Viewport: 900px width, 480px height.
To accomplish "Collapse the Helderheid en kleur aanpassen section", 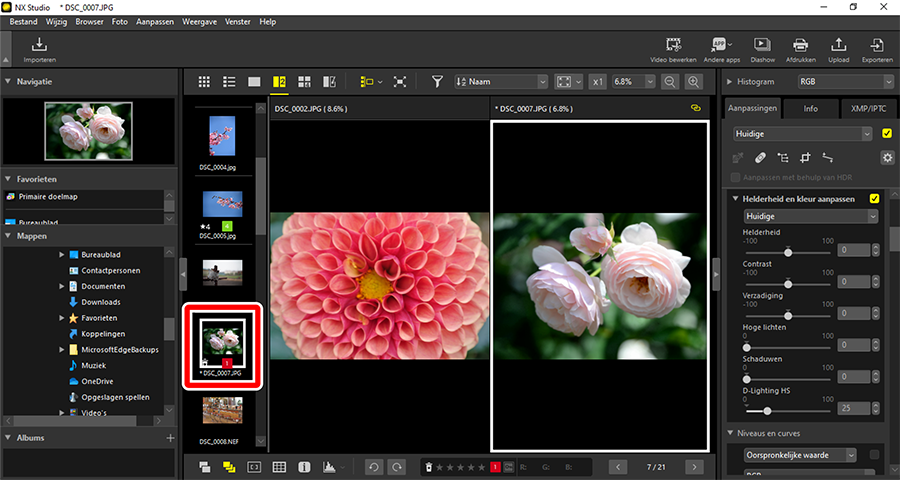I will (735, 199).
